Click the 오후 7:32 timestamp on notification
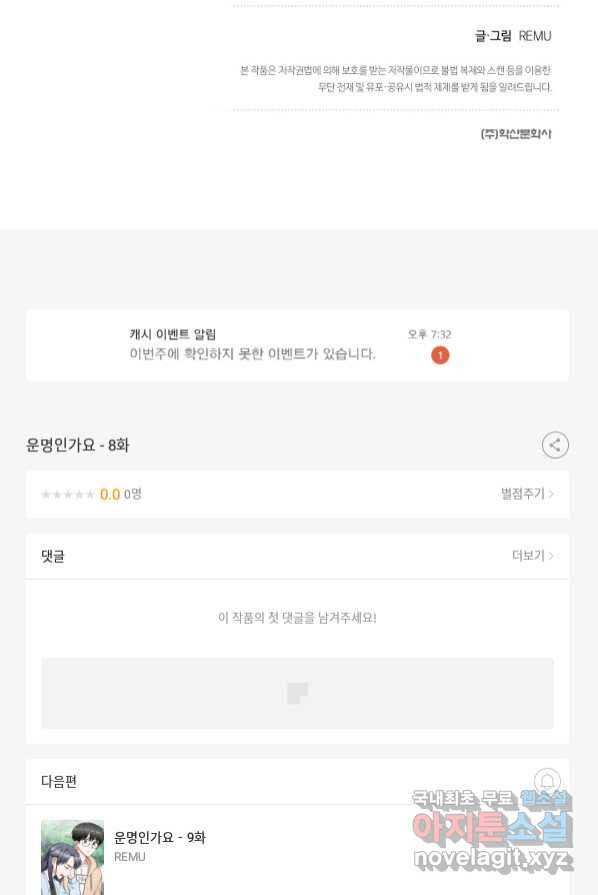 [429, 334]
